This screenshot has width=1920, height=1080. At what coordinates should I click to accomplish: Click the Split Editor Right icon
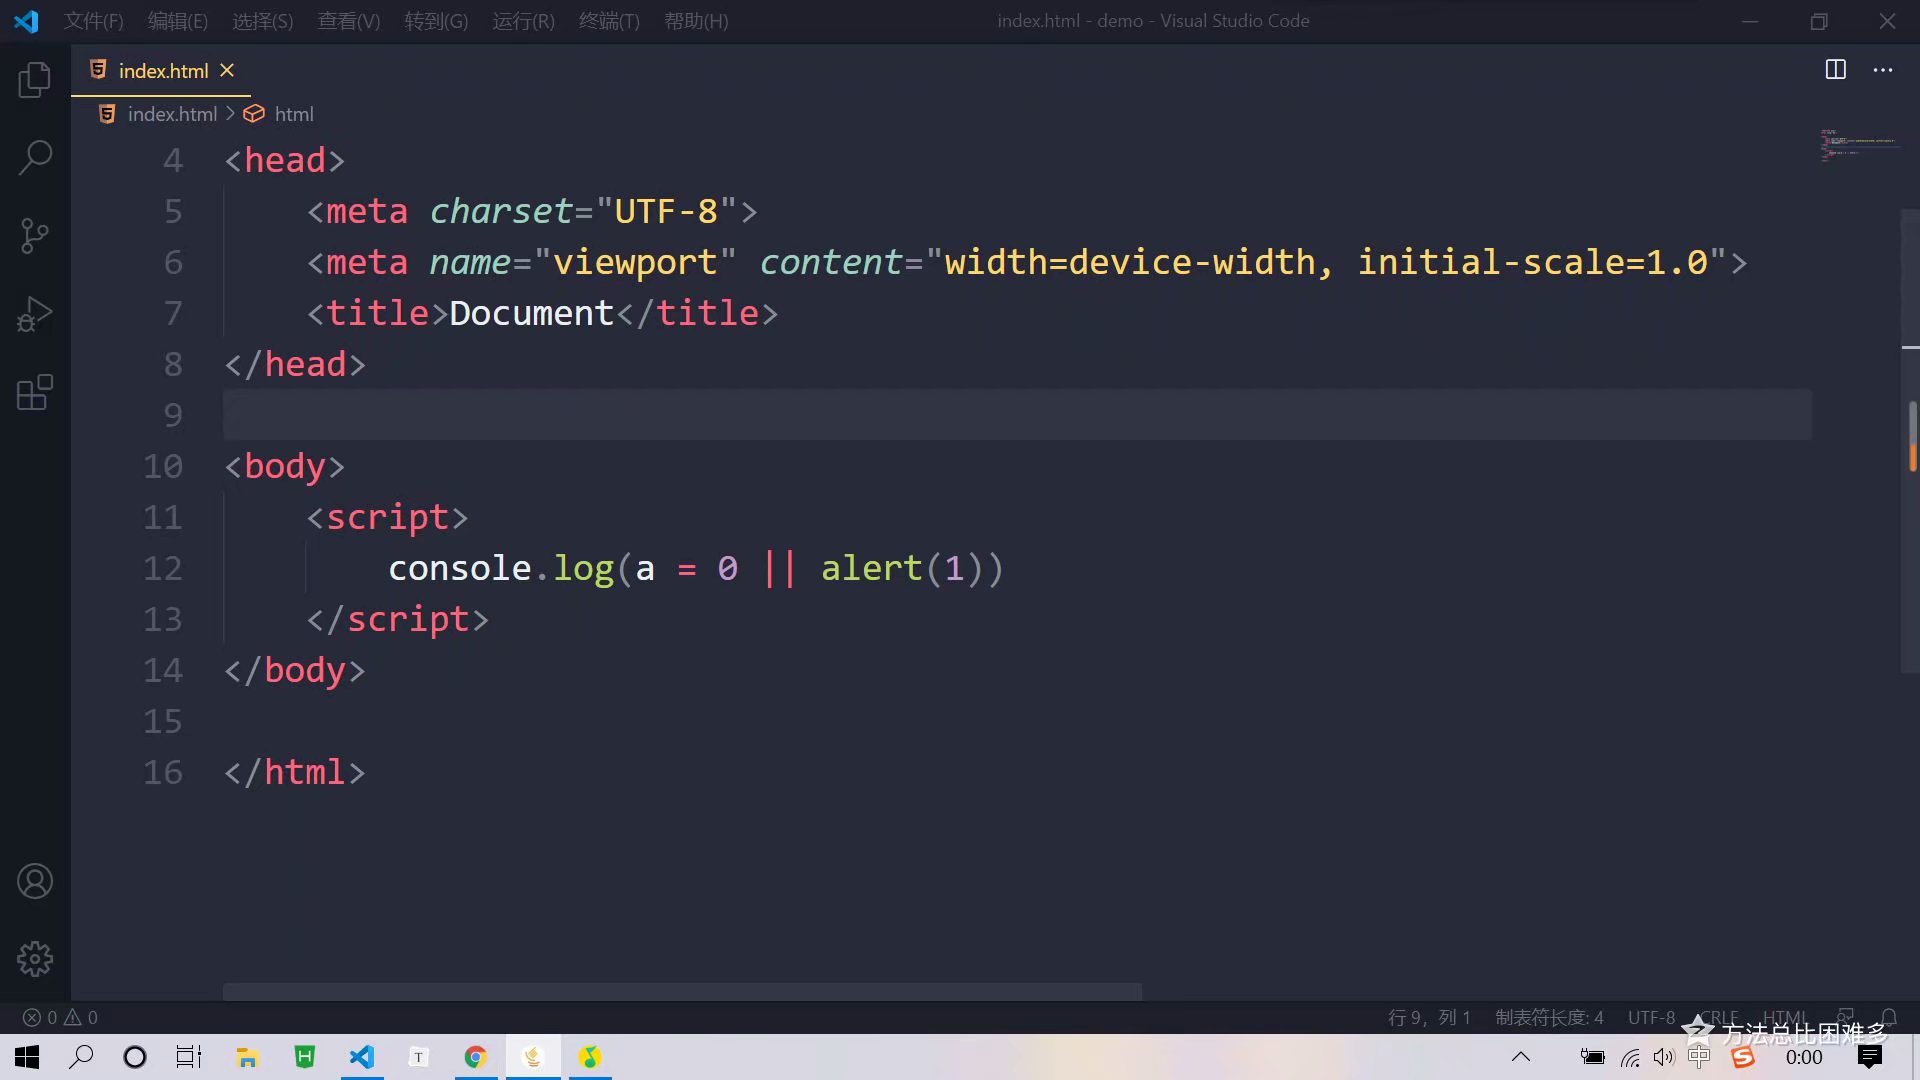click(x=1836, y=70)
